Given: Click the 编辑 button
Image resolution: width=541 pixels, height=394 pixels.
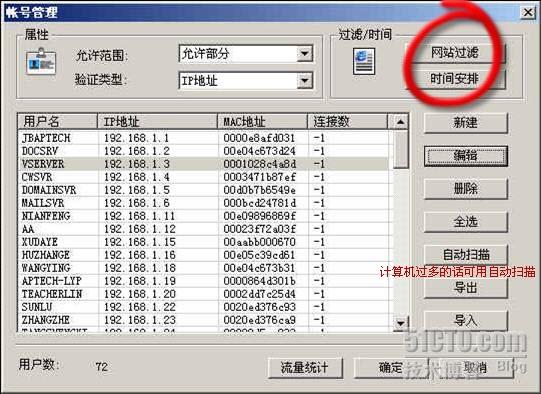Looking at the screenshot, I should tap(465, 156).
